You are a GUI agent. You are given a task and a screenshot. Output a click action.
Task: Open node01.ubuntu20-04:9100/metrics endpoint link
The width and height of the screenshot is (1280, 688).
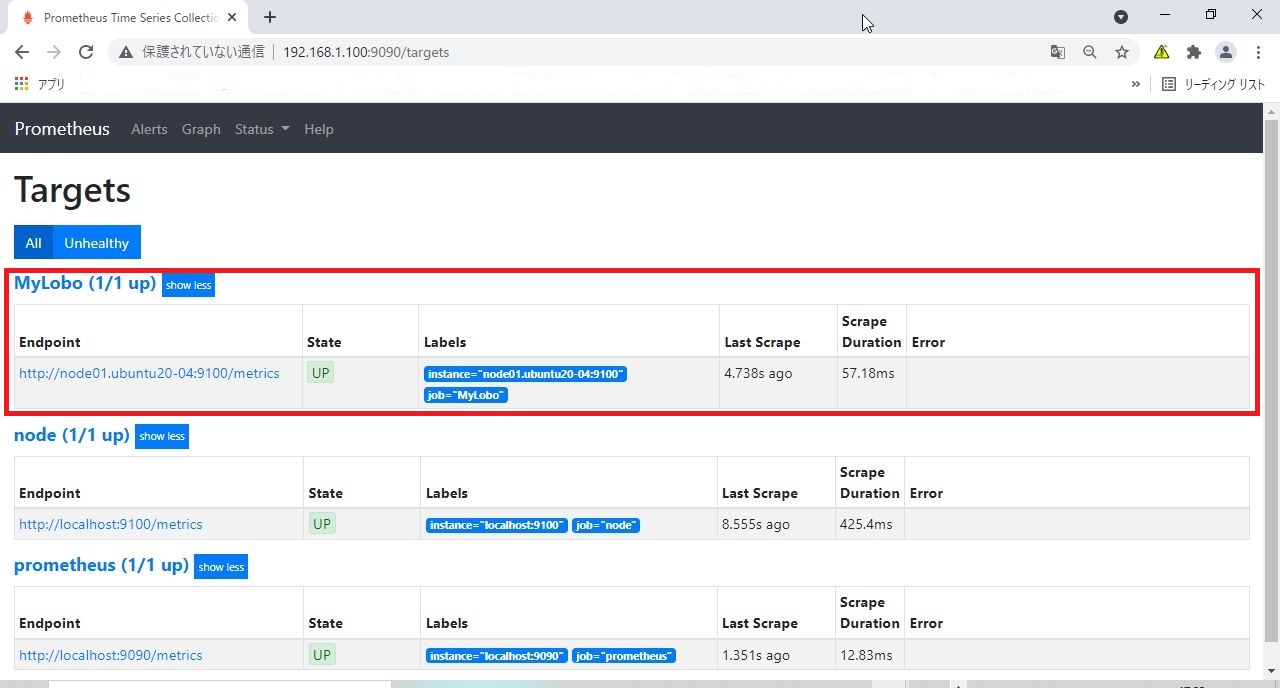(x=149, y=373)
